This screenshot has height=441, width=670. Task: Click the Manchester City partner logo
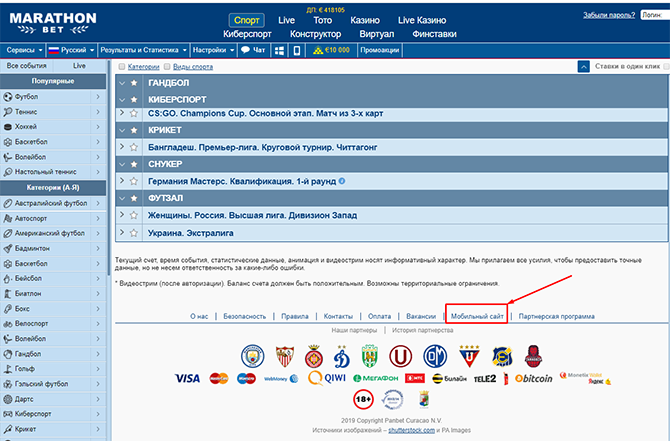click(251, 354)
